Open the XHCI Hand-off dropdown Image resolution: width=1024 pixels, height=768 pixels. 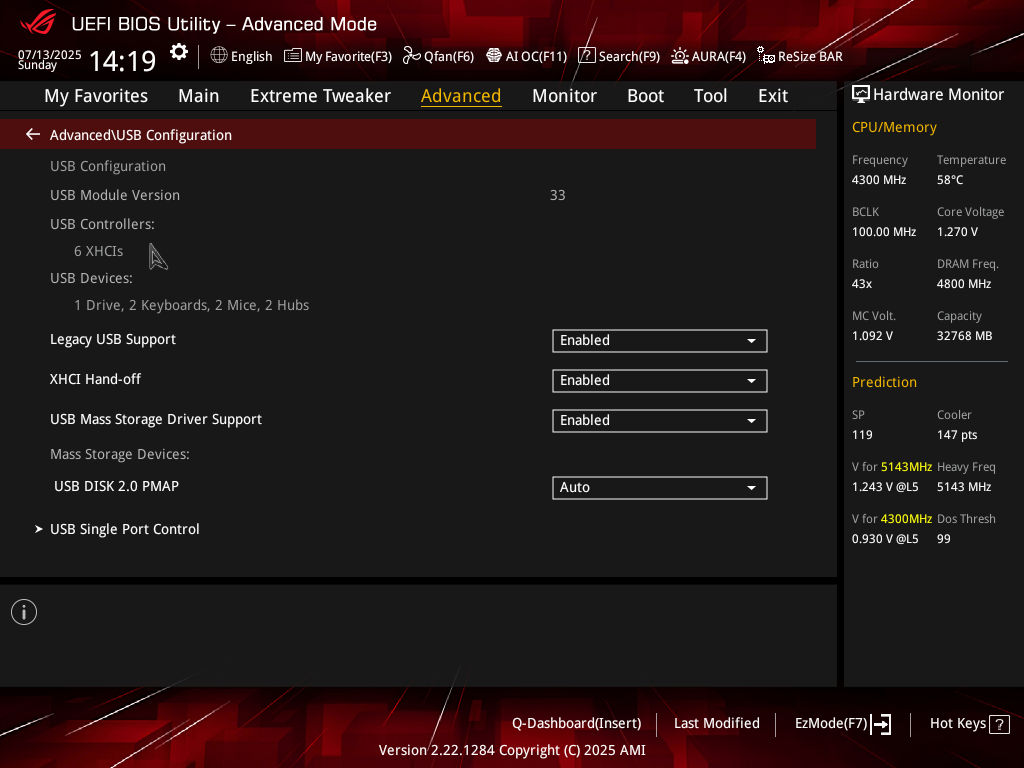(660, 381)
